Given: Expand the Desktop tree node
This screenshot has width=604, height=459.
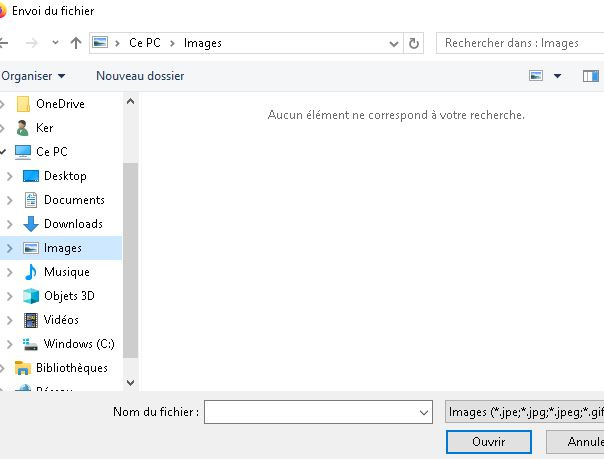Looking at the screenshot, I should click(x=10, y=176).
